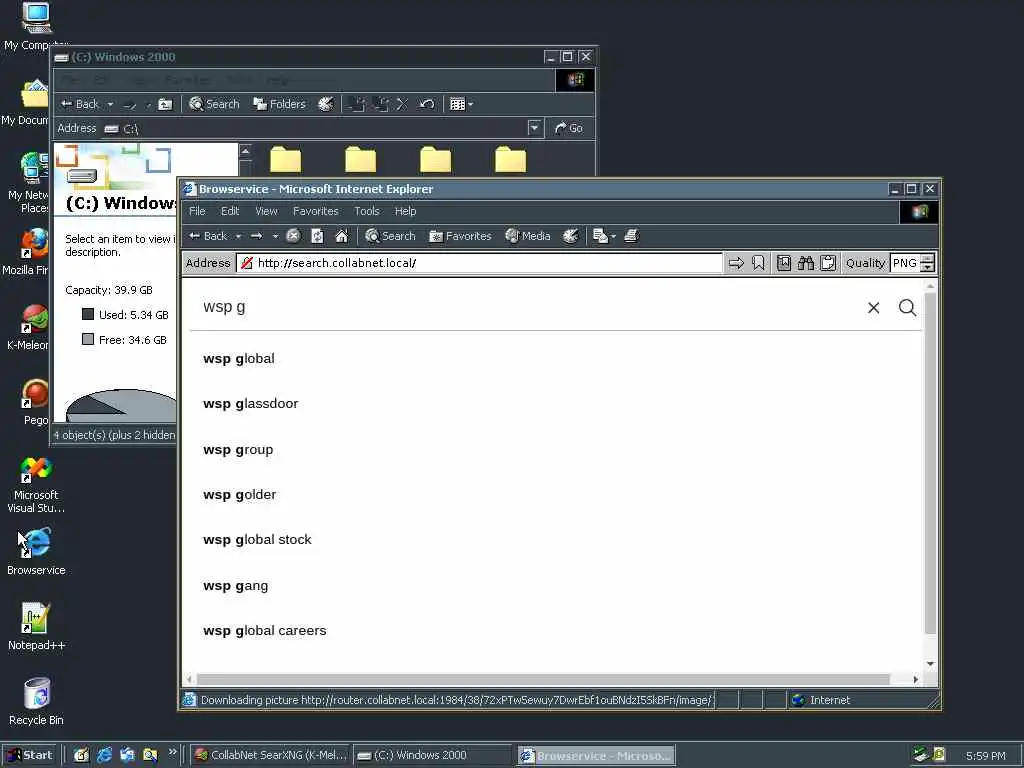Open File menu in Internet Explorer
This screenshot has height=768, width=1024.
point(197,211)
